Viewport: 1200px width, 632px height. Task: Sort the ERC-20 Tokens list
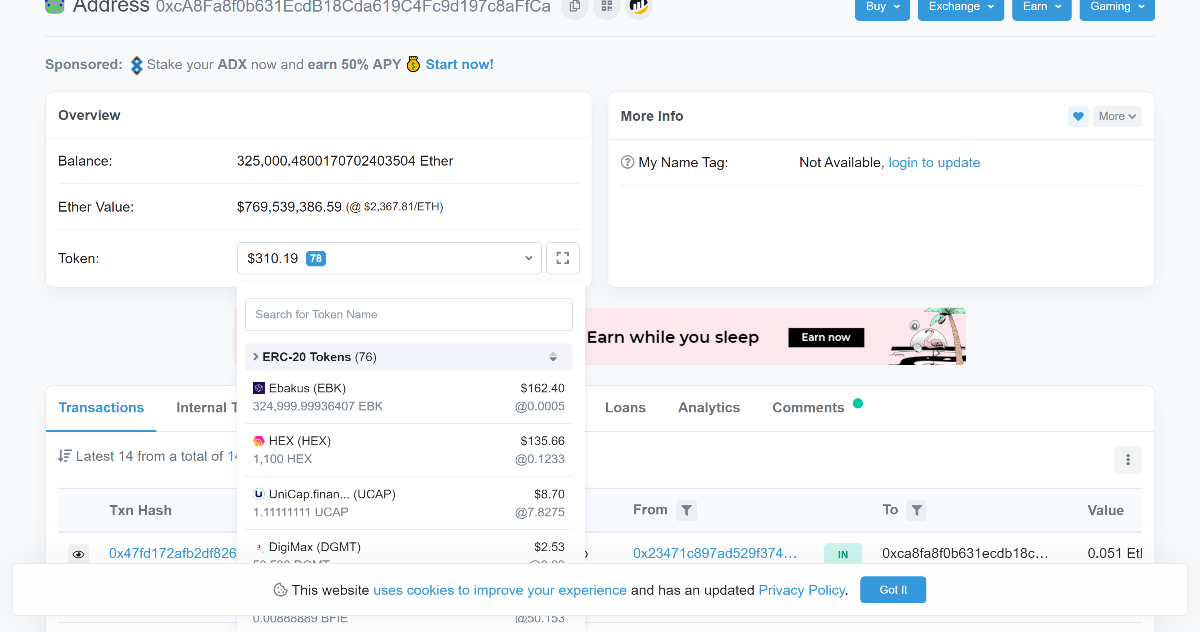[x=553, y=357]
